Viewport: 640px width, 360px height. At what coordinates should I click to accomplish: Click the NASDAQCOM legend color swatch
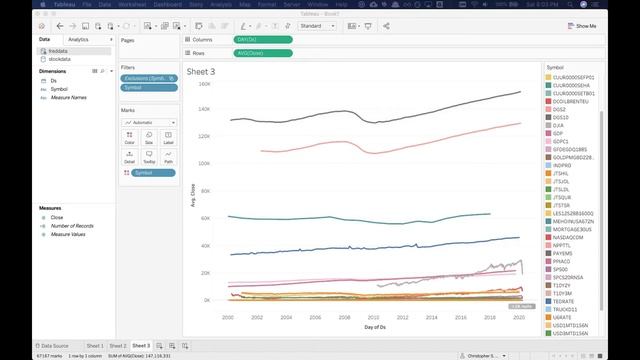(x=549, y=237)
